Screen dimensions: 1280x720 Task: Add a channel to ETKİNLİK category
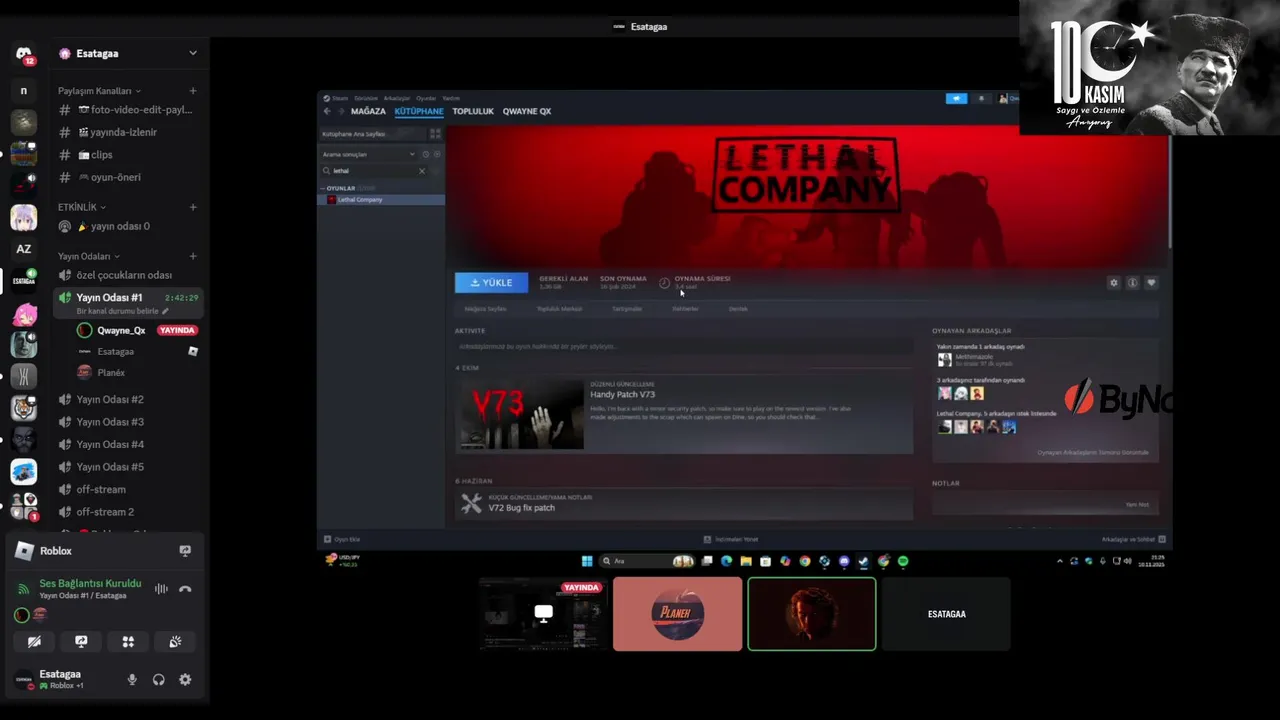193,207
